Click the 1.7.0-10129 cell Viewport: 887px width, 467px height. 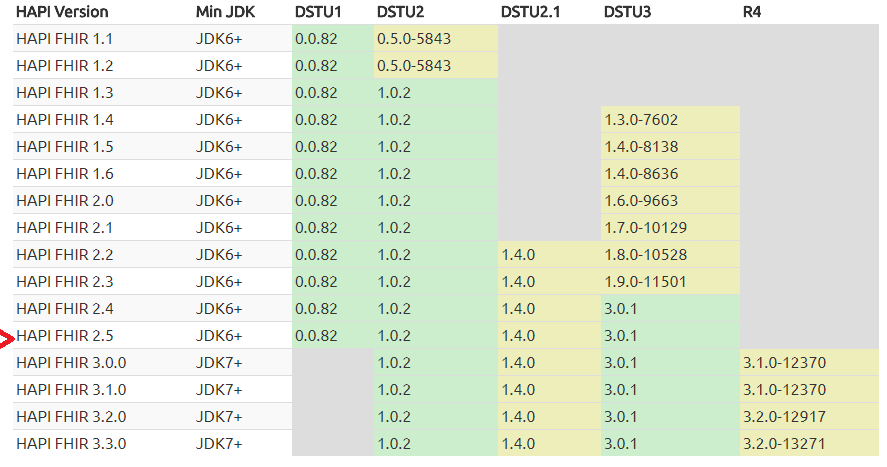point(645,227)
